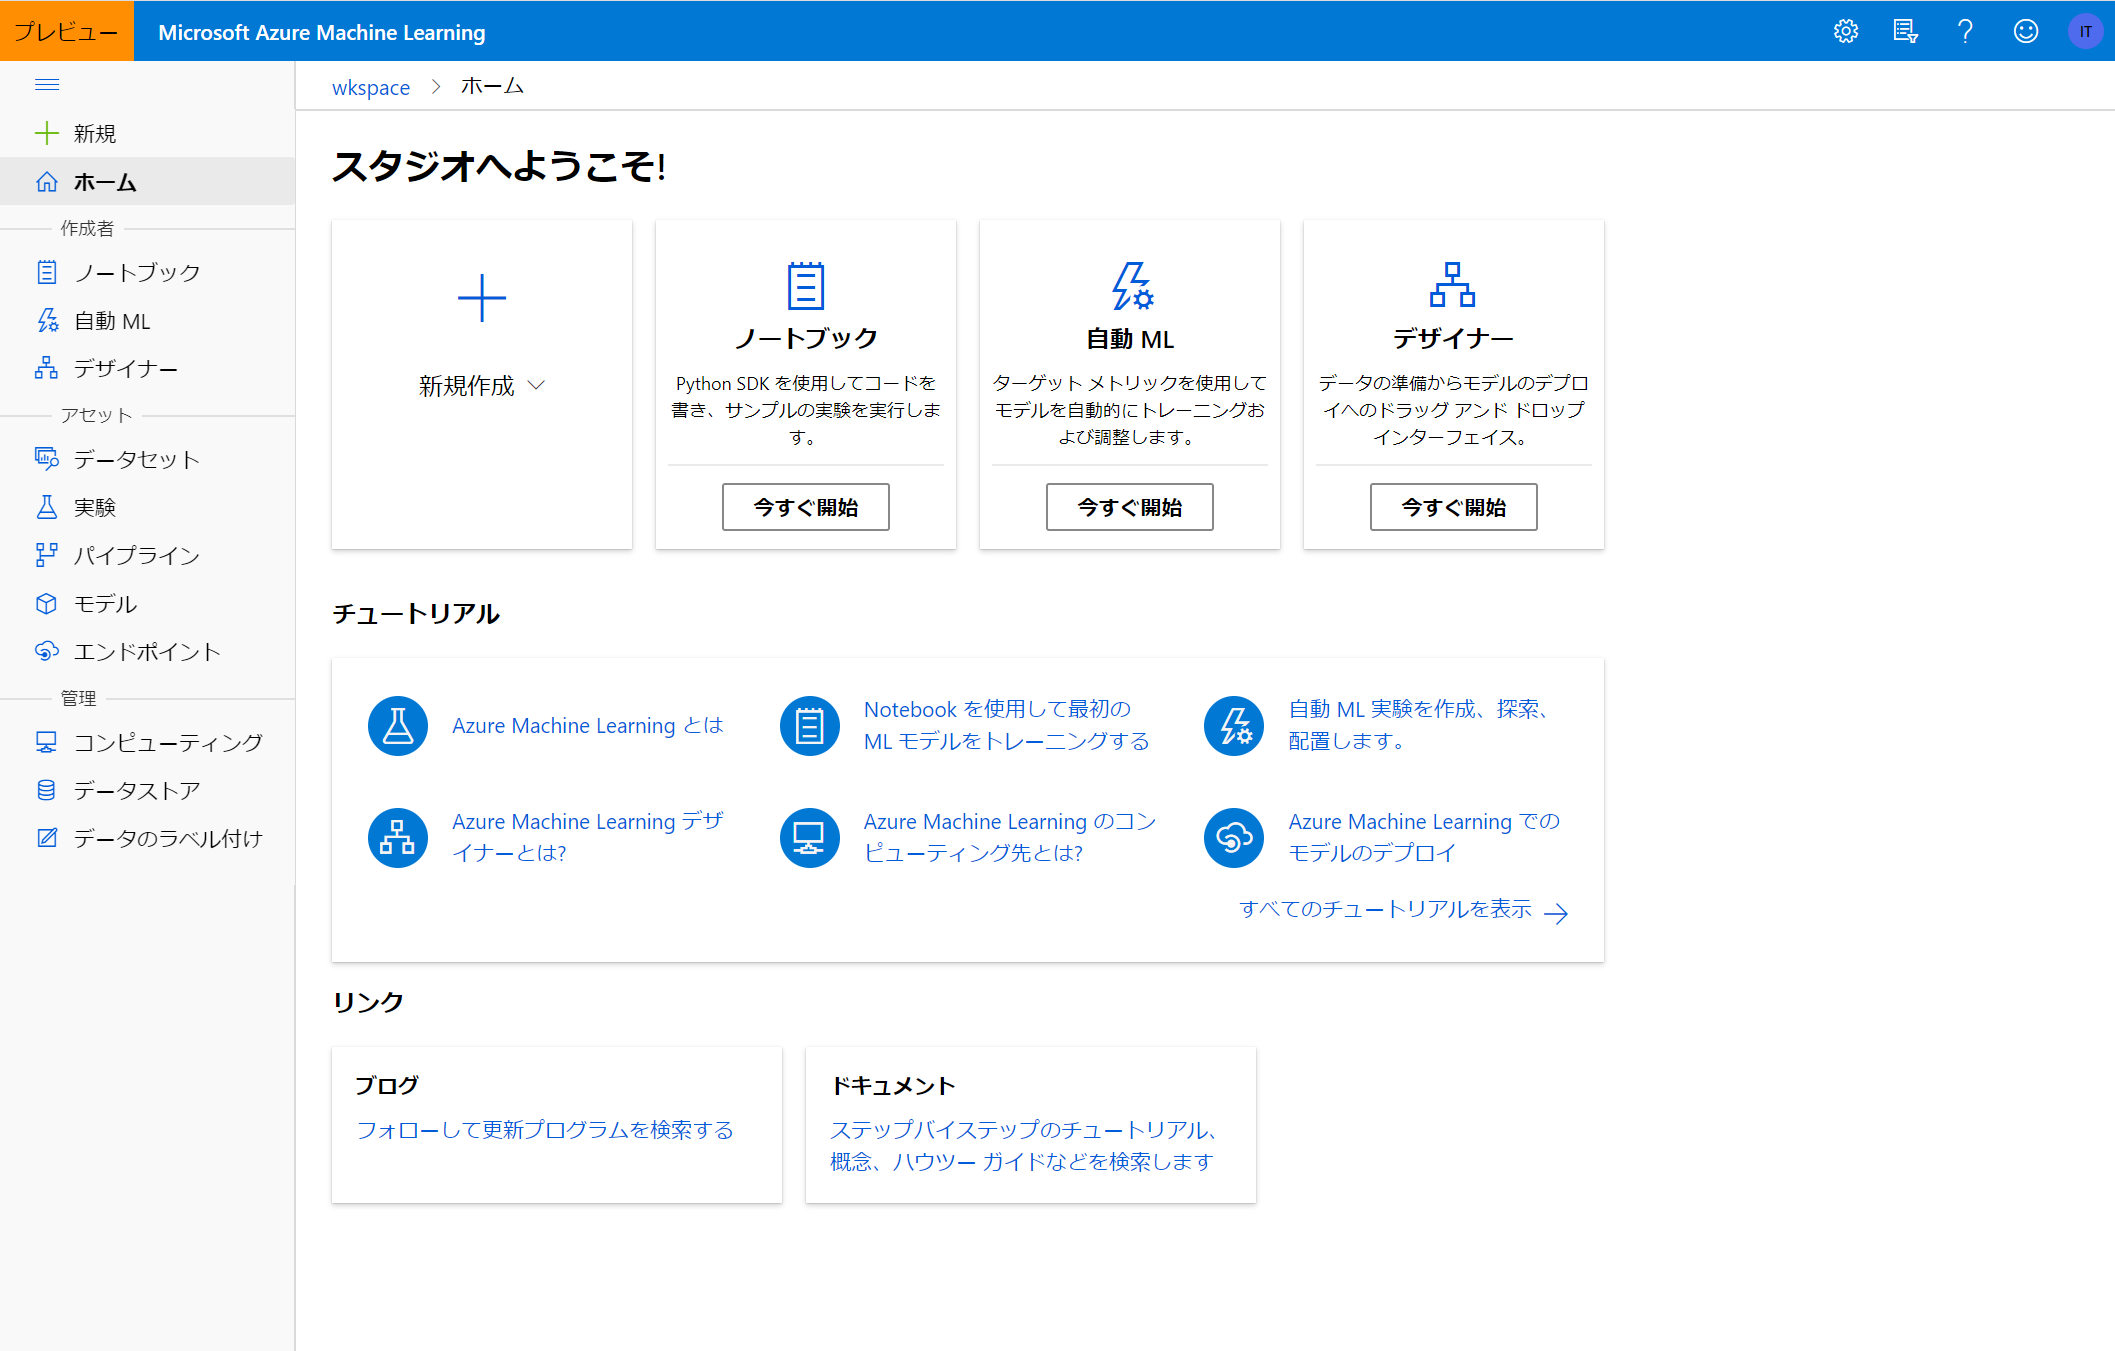Open エンドポイント from sidebar
The height and width of the screenshot is (1351, 2115).
(147, 651)
